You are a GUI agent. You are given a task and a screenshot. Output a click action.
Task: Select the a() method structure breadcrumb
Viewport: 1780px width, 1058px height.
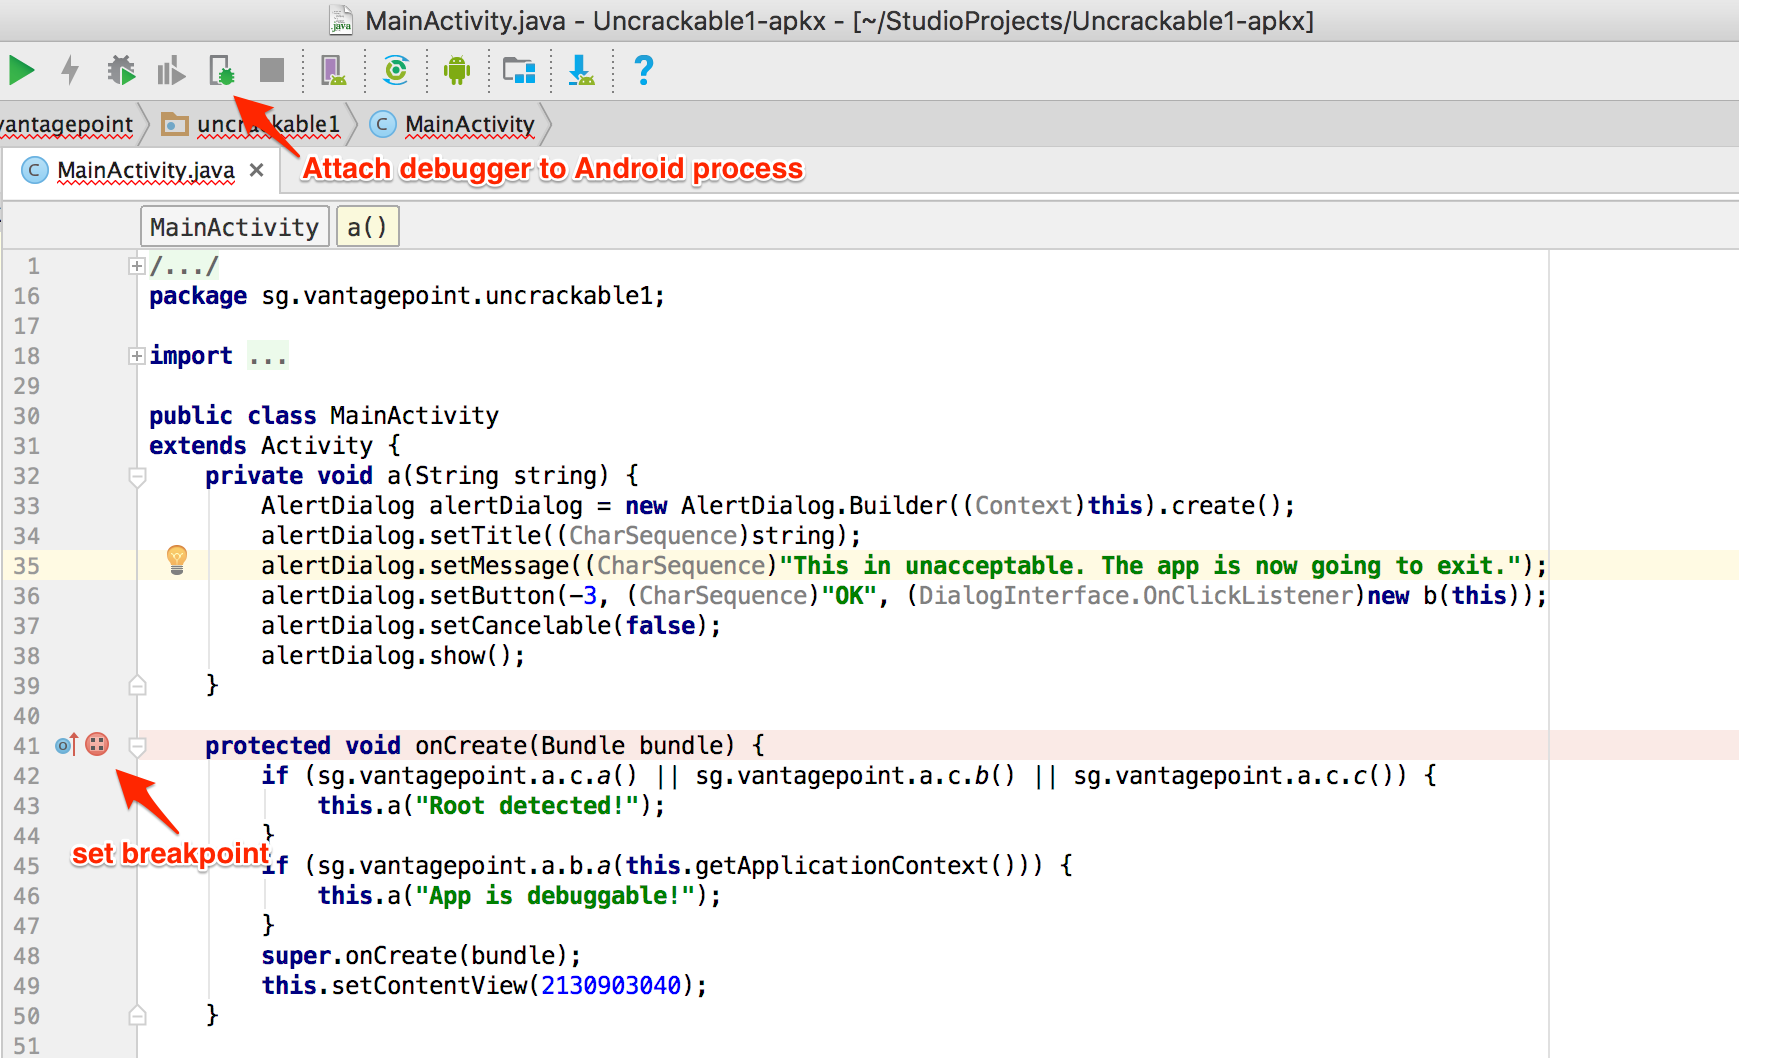click(x=367, y=227)
